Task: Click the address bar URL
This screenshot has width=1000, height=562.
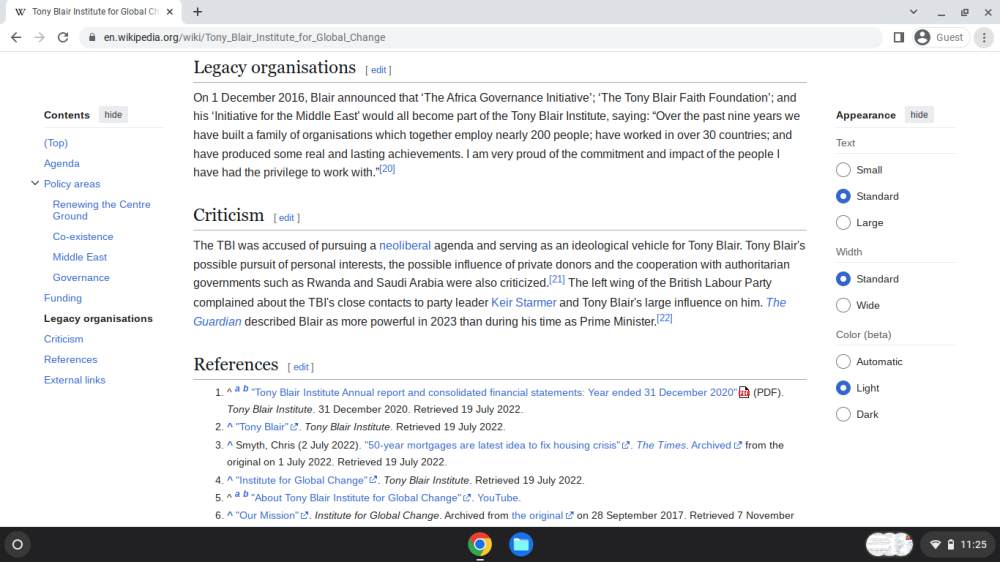Action: pyautogui.click(x=244, y=38)
